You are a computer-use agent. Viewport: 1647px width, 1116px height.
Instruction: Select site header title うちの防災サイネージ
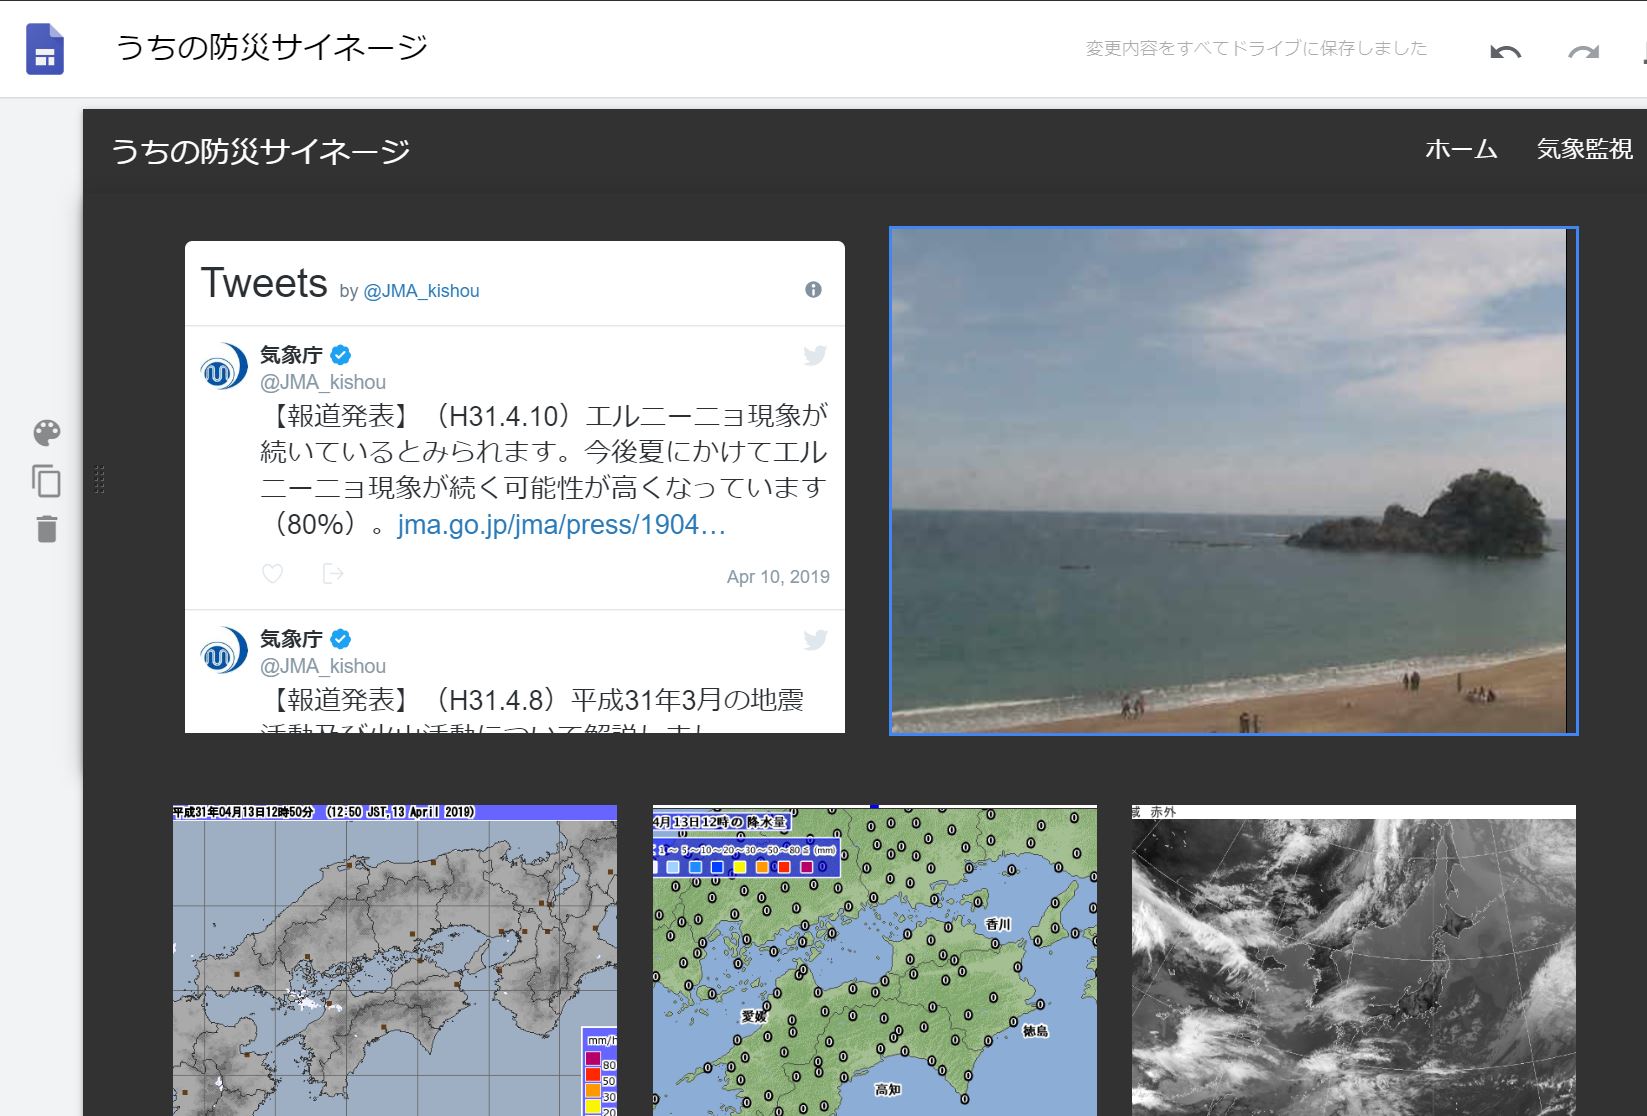click(260, 151)
